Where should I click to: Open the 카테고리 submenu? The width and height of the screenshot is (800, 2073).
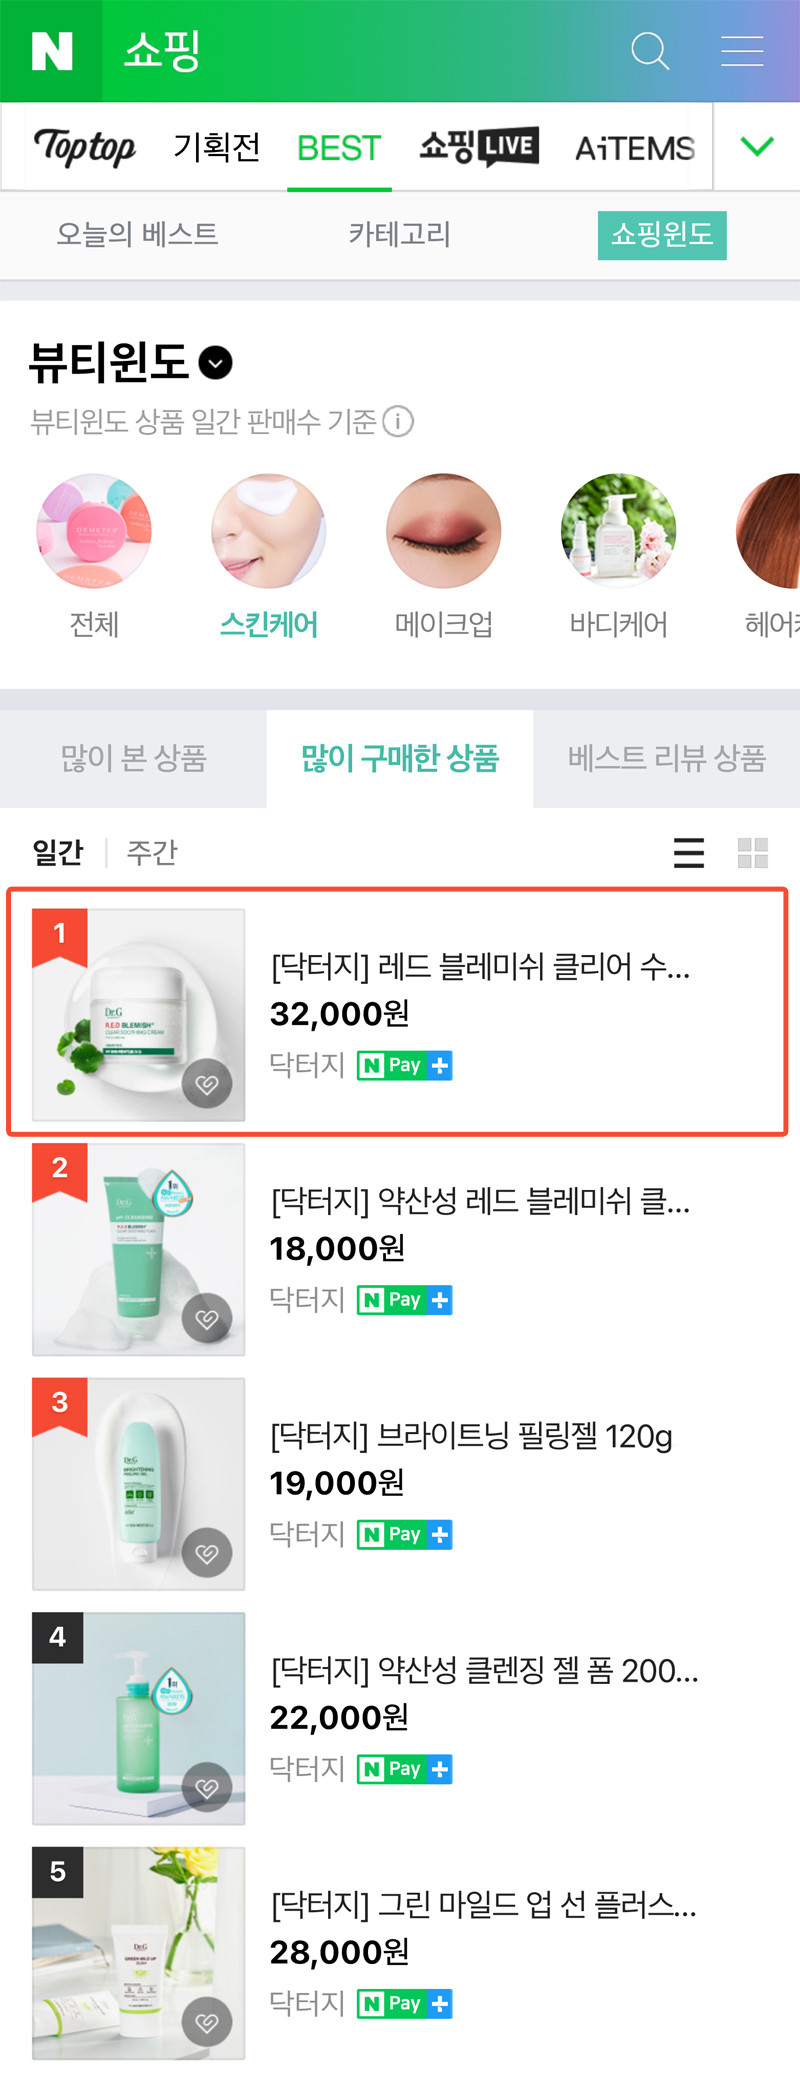click(x=400, y=234)
